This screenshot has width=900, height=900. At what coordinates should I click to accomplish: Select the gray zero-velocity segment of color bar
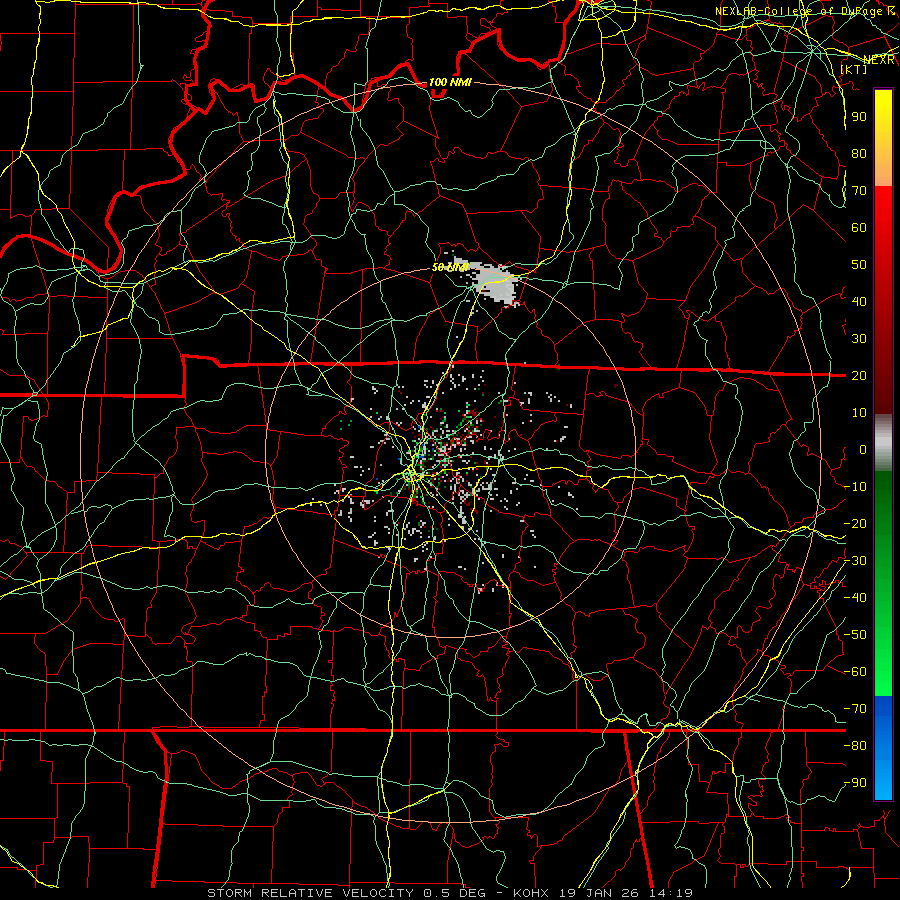[x=883, y=443]
